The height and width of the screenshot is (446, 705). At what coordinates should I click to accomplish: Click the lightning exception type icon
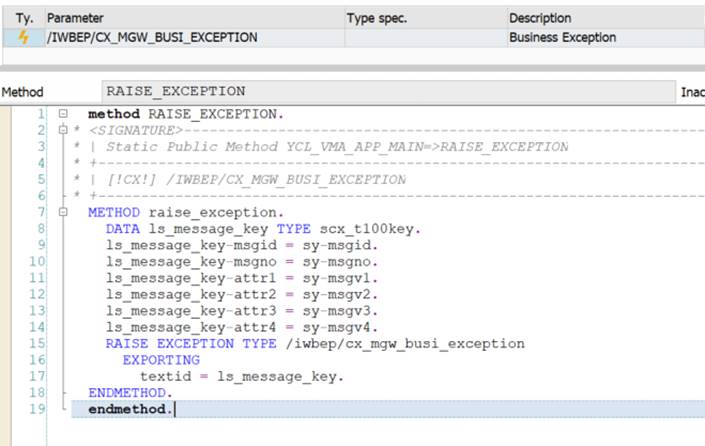click(23, 37)
